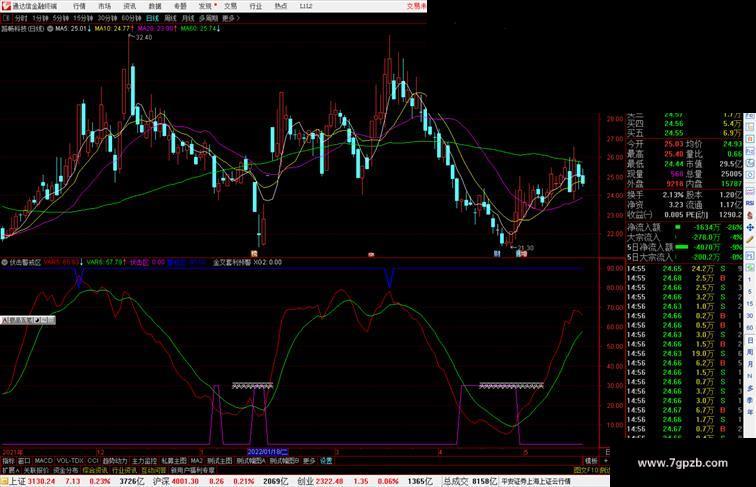Click the blue four-arrow move icon in right sidebar
The width and height of the screenshot is (756, 487).
[x=750, y=227]
